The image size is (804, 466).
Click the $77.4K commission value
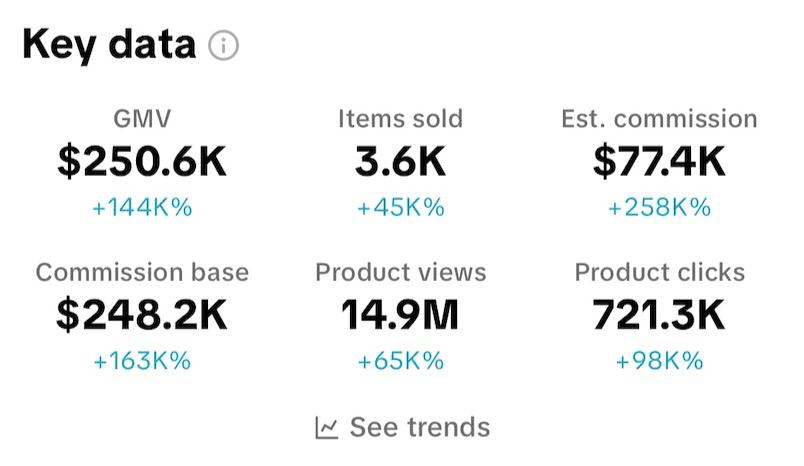point(659,162)
